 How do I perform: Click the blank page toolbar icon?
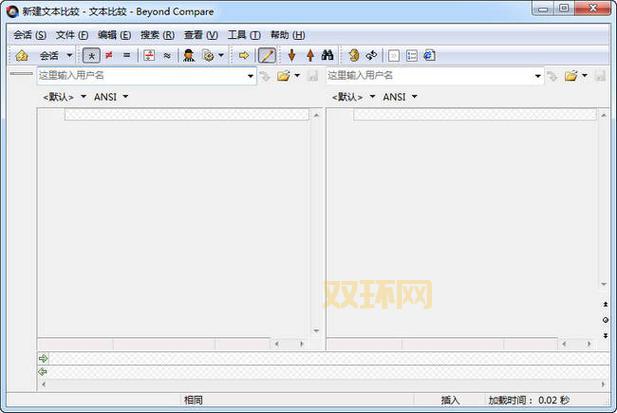point(393,56)
